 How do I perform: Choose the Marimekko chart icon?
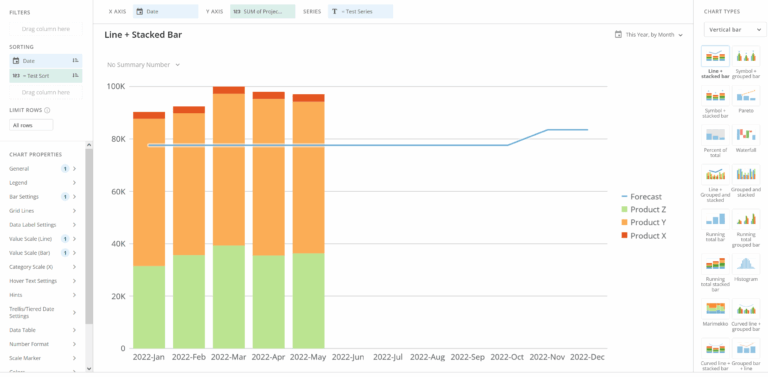coord(715,309)
